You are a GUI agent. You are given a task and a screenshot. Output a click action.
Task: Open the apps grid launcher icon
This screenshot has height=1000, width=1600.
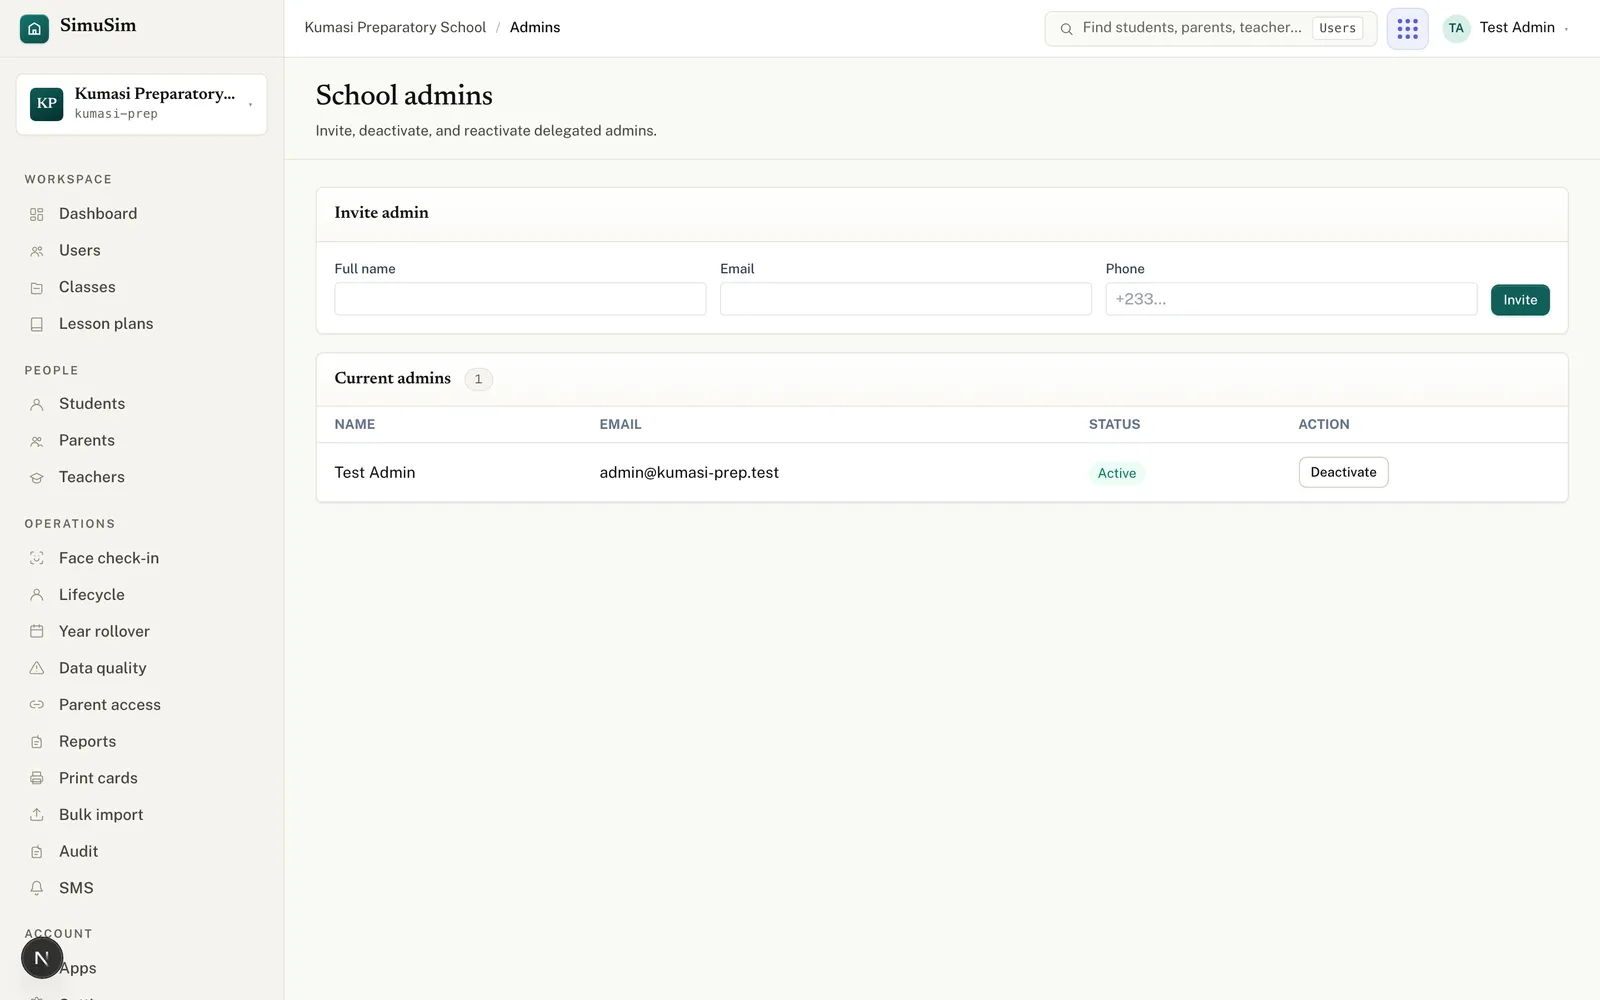pos(1407,28)
